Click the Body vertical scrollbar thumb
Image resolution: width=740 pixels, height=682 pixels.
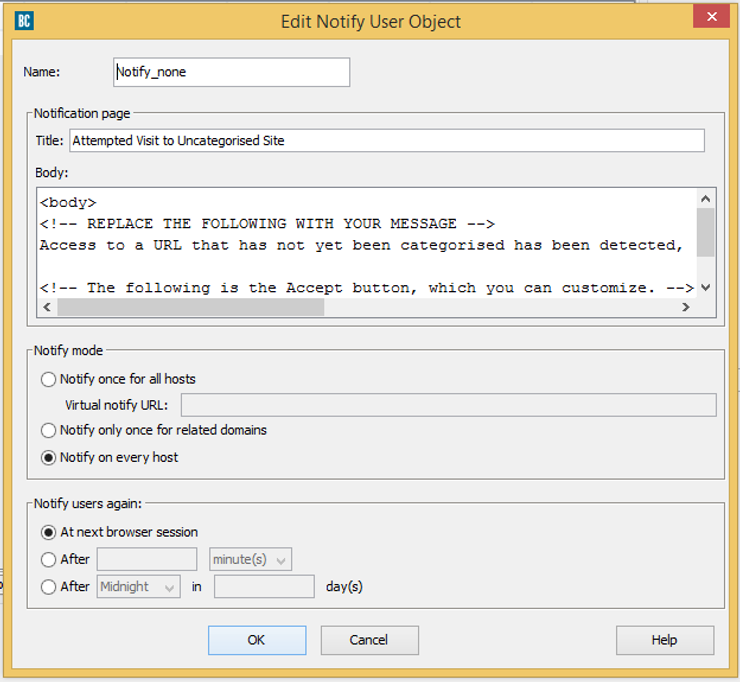pos(706,232)
